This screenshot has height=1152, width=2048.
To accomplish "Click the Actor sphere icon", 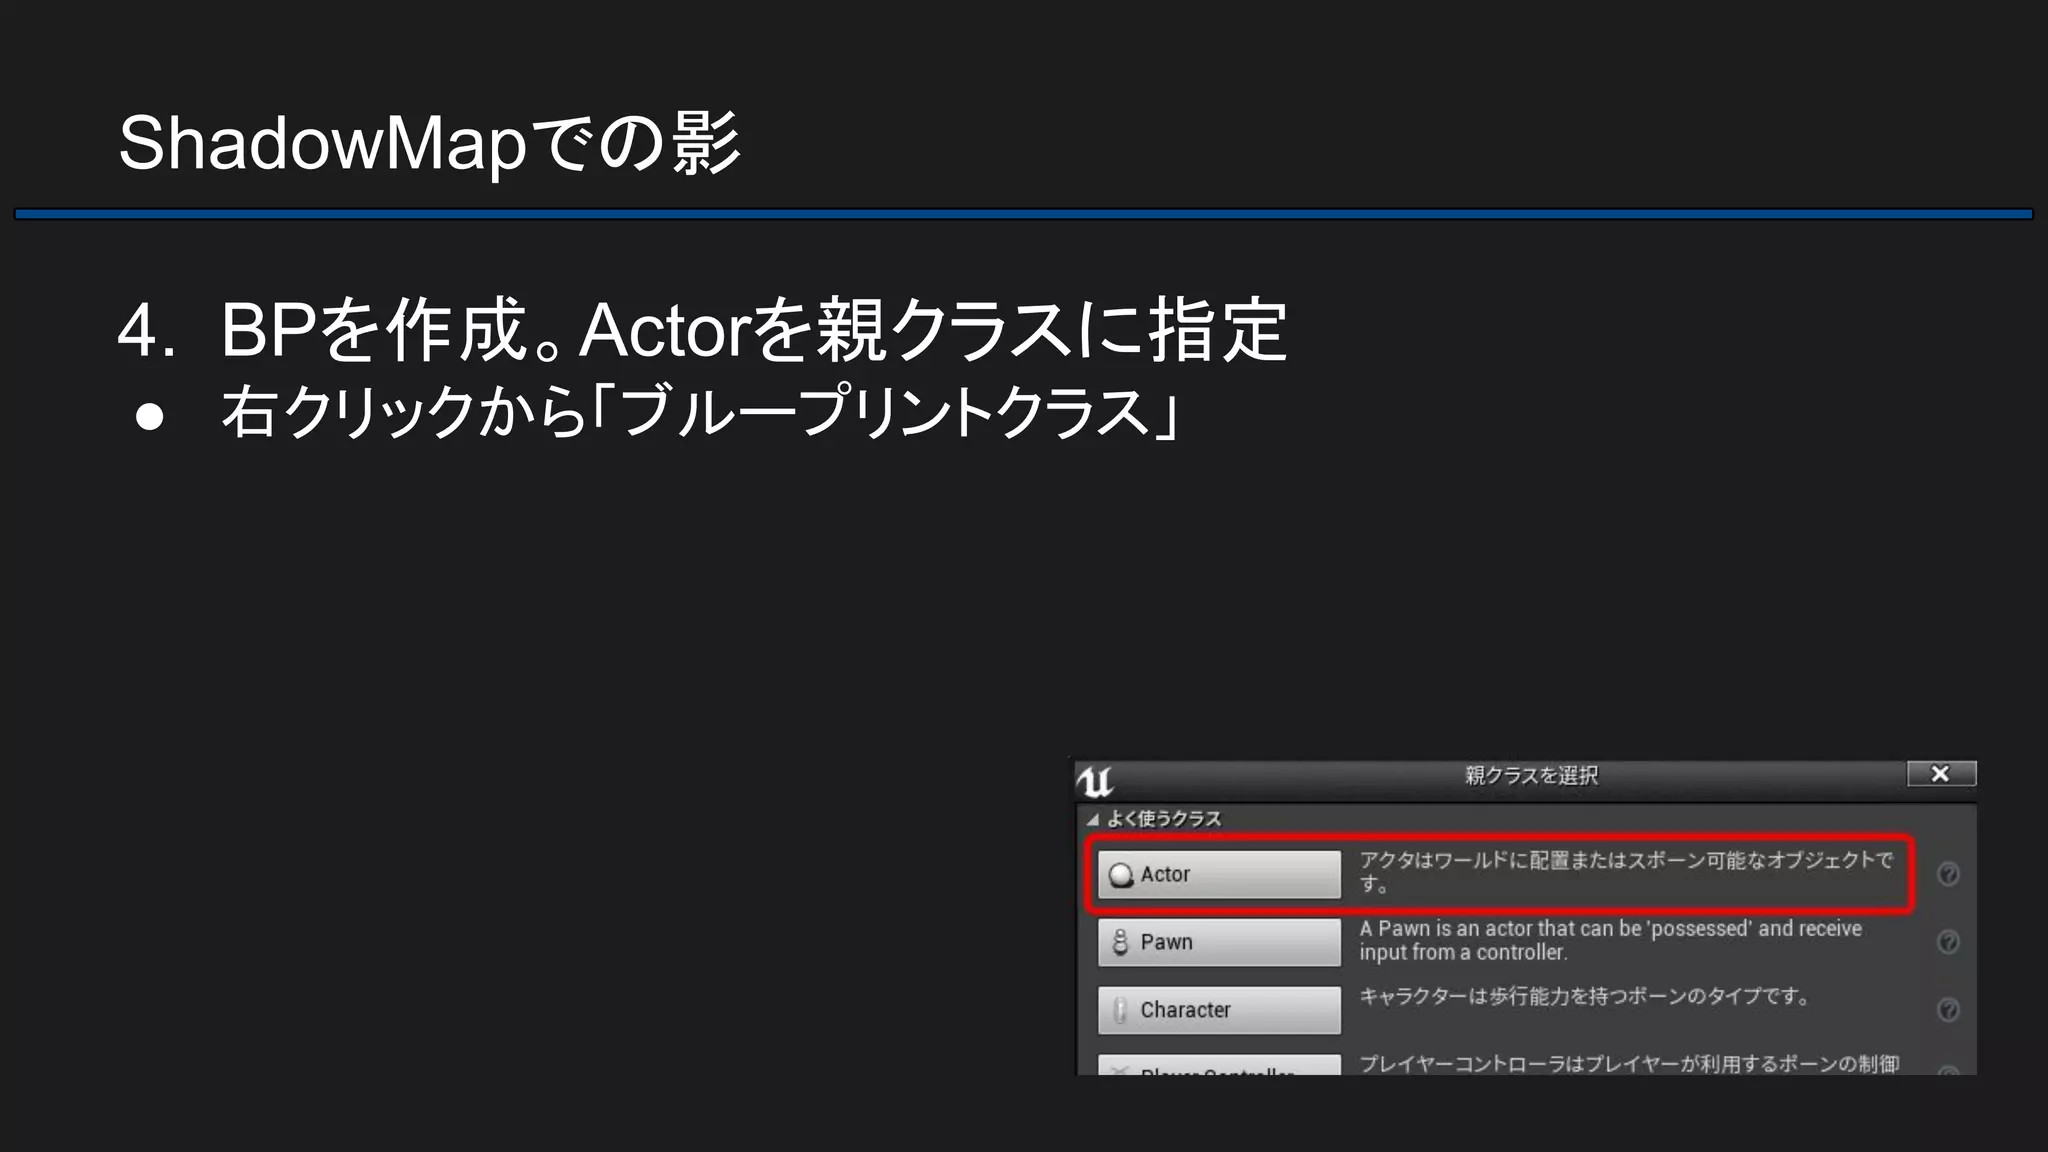I will tap(1121, 875).
